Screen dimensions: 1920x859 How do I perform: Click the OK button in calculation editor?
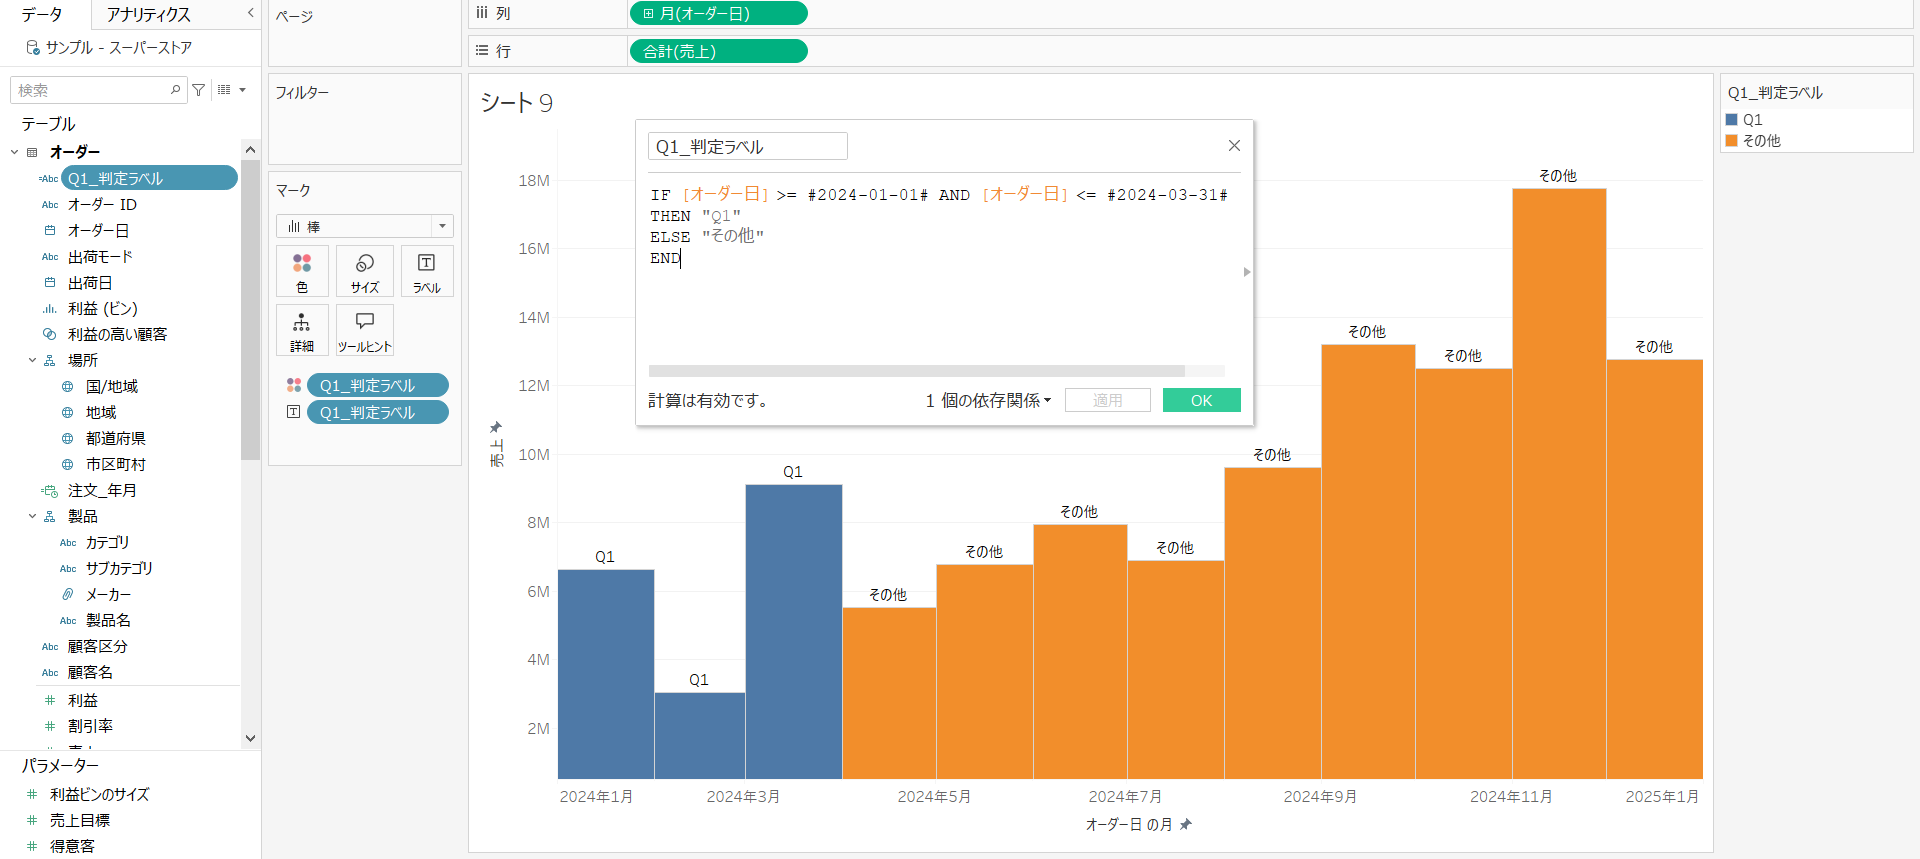coord(1201,400)
